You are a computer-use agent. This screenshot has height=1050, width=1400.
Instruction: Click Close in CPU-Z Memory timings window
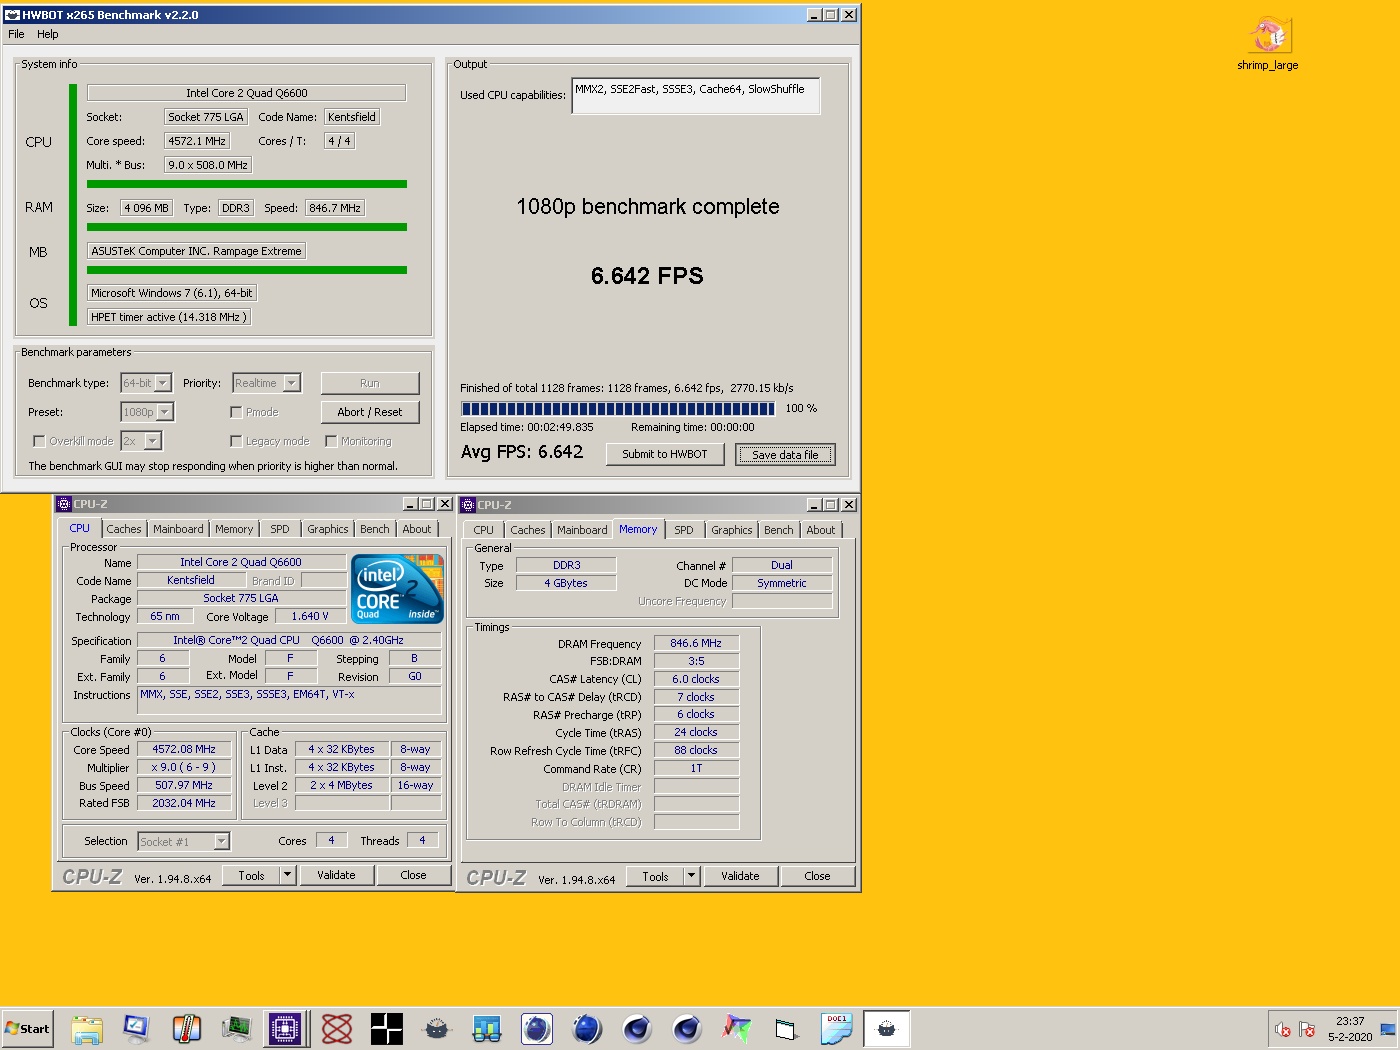[817, 876]
